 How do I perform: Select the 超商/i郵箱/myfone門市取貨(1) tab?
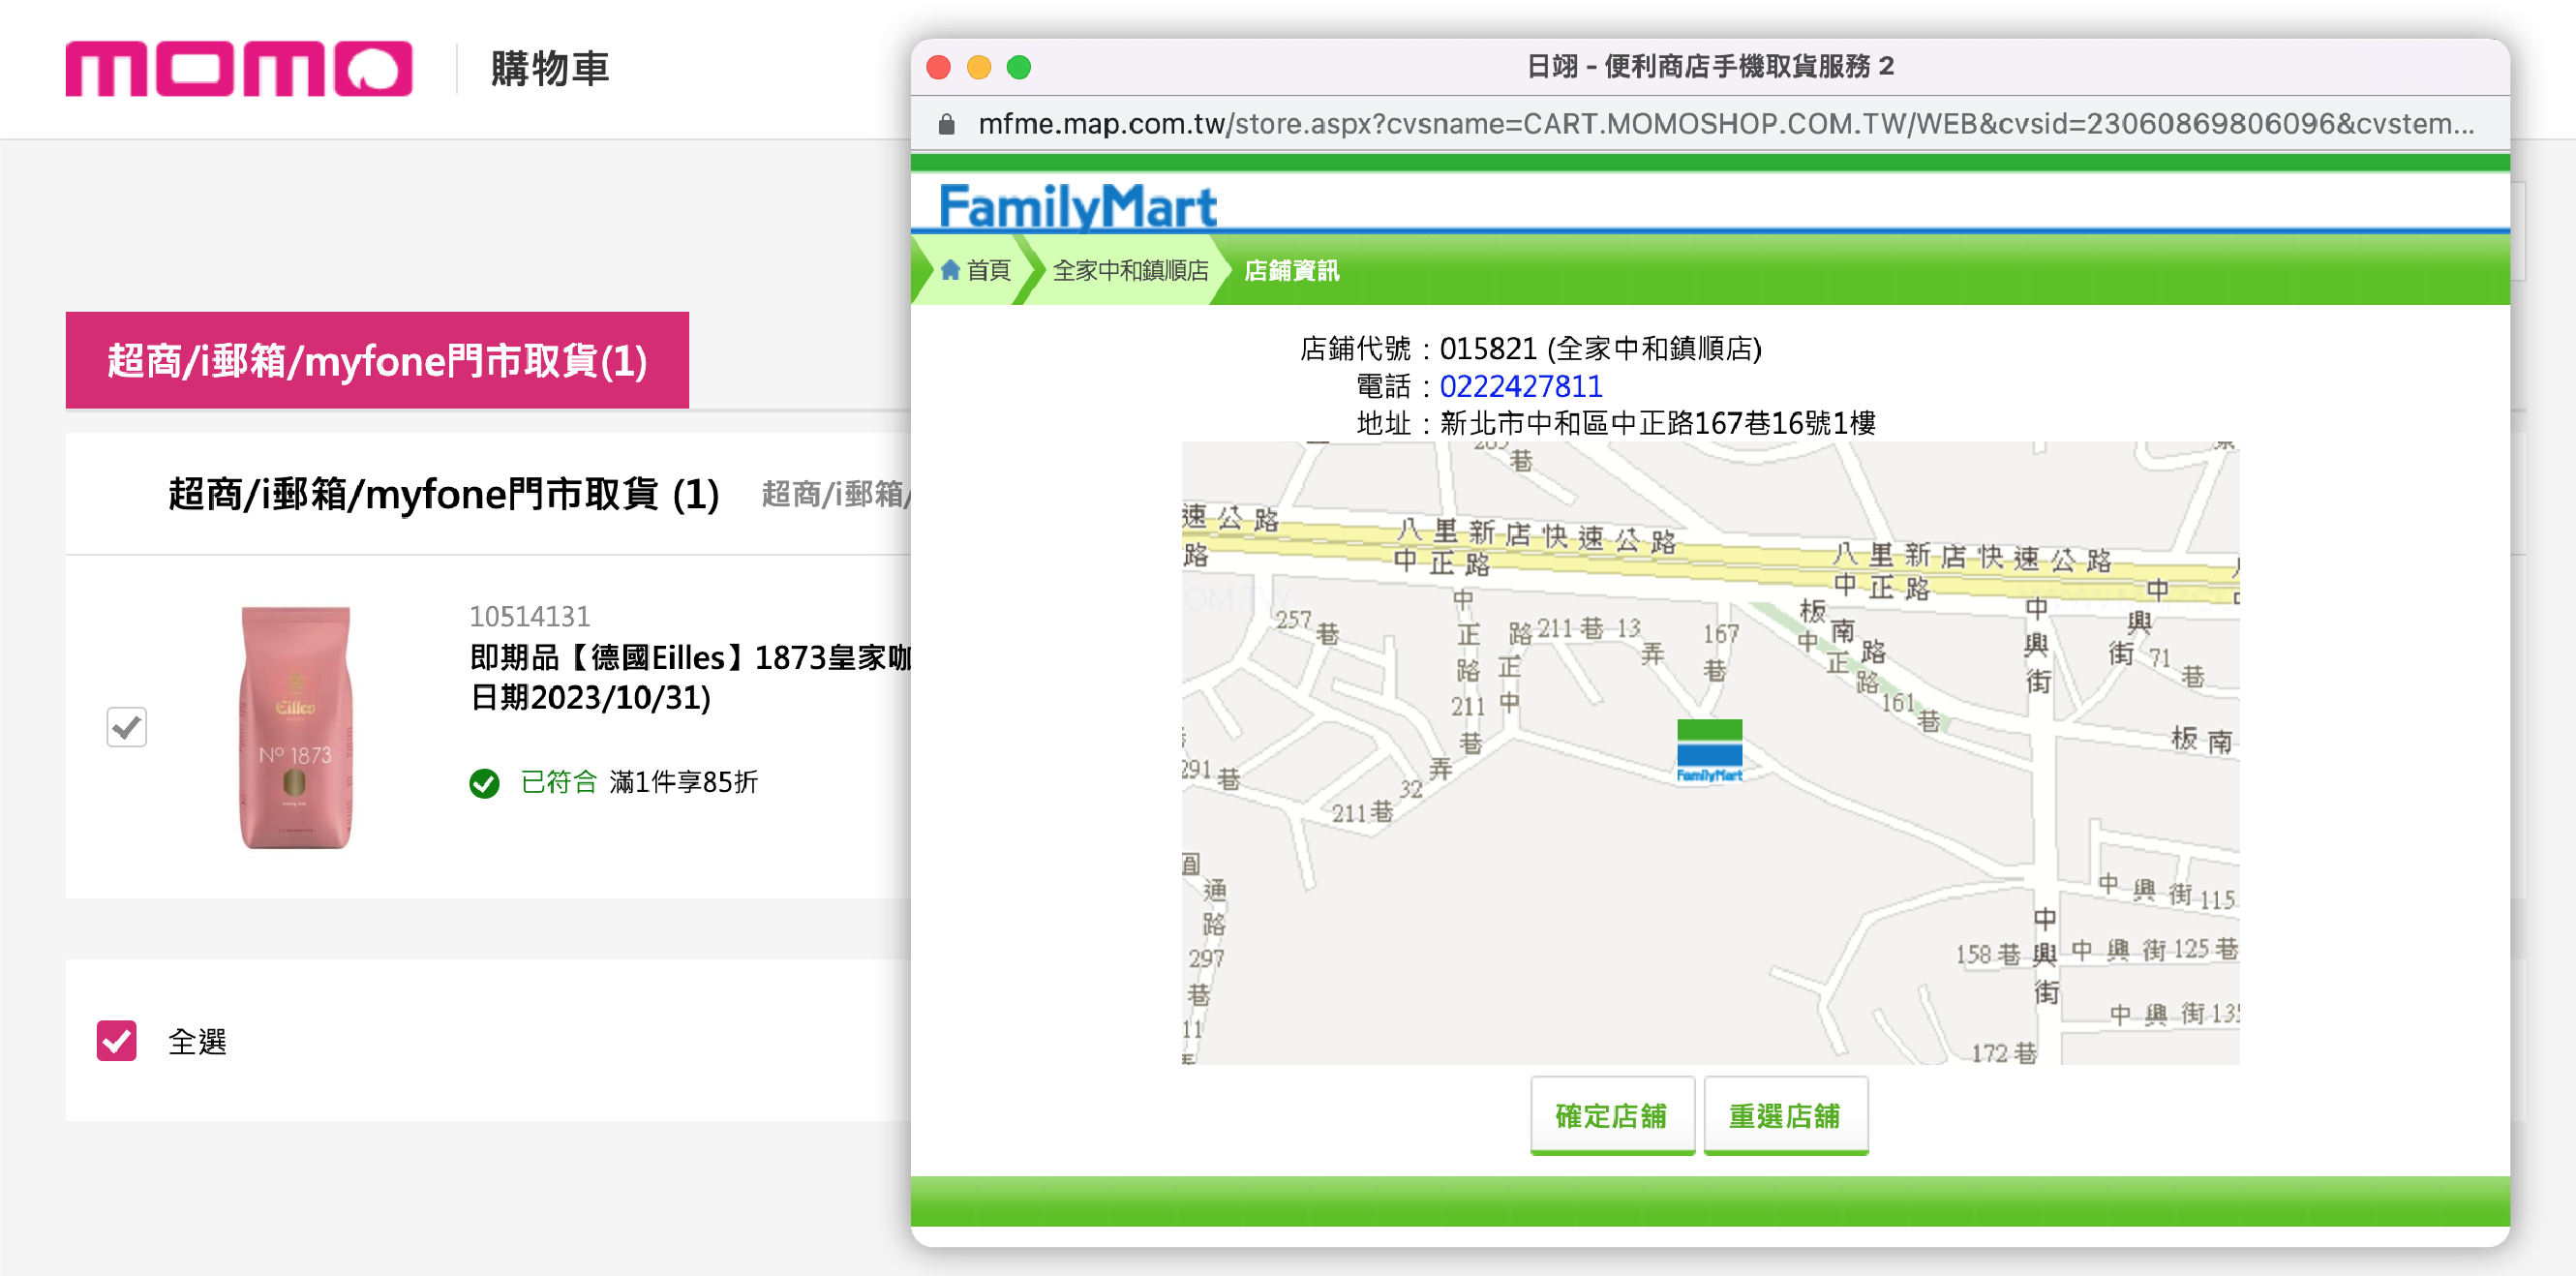(377, 360)
